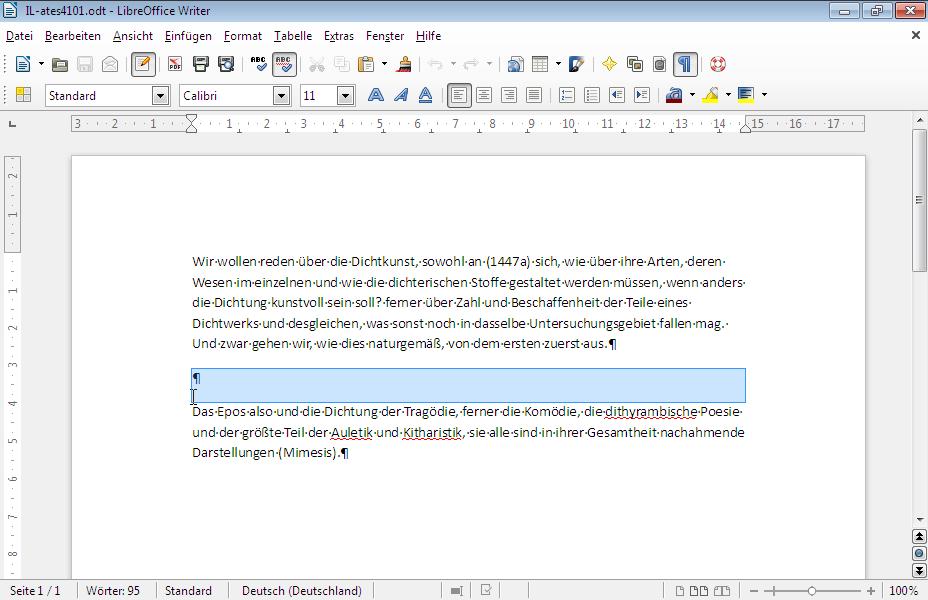Open the Table grid dropdown arrow
928x600 pixels.
tap(558, 64)
